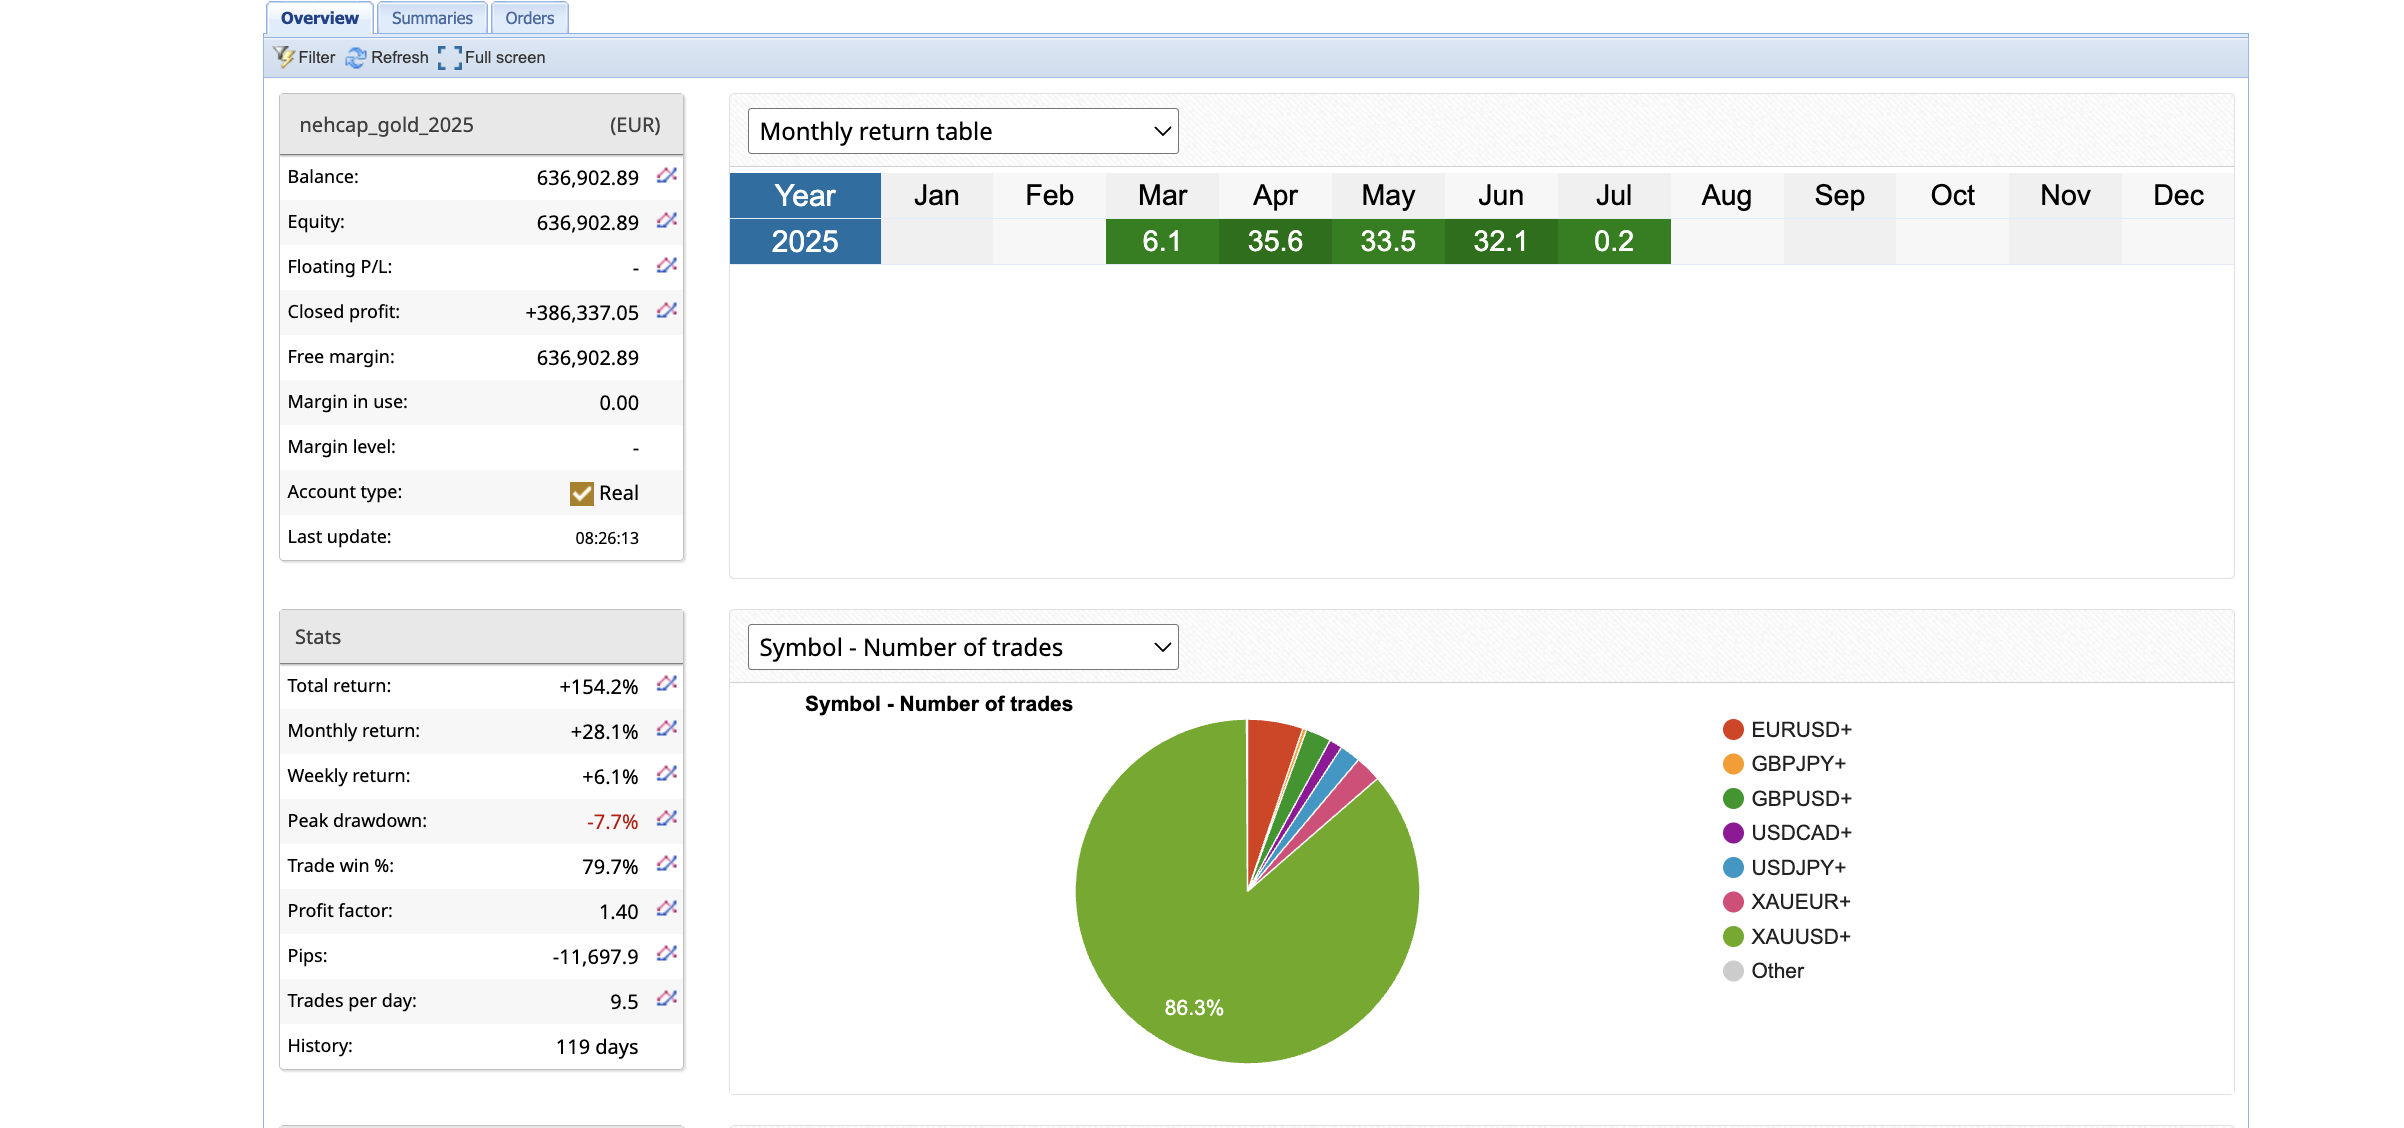Switch to the Summaries tab
Viewport: 2404px width, 1128px height.
(432, 18)
